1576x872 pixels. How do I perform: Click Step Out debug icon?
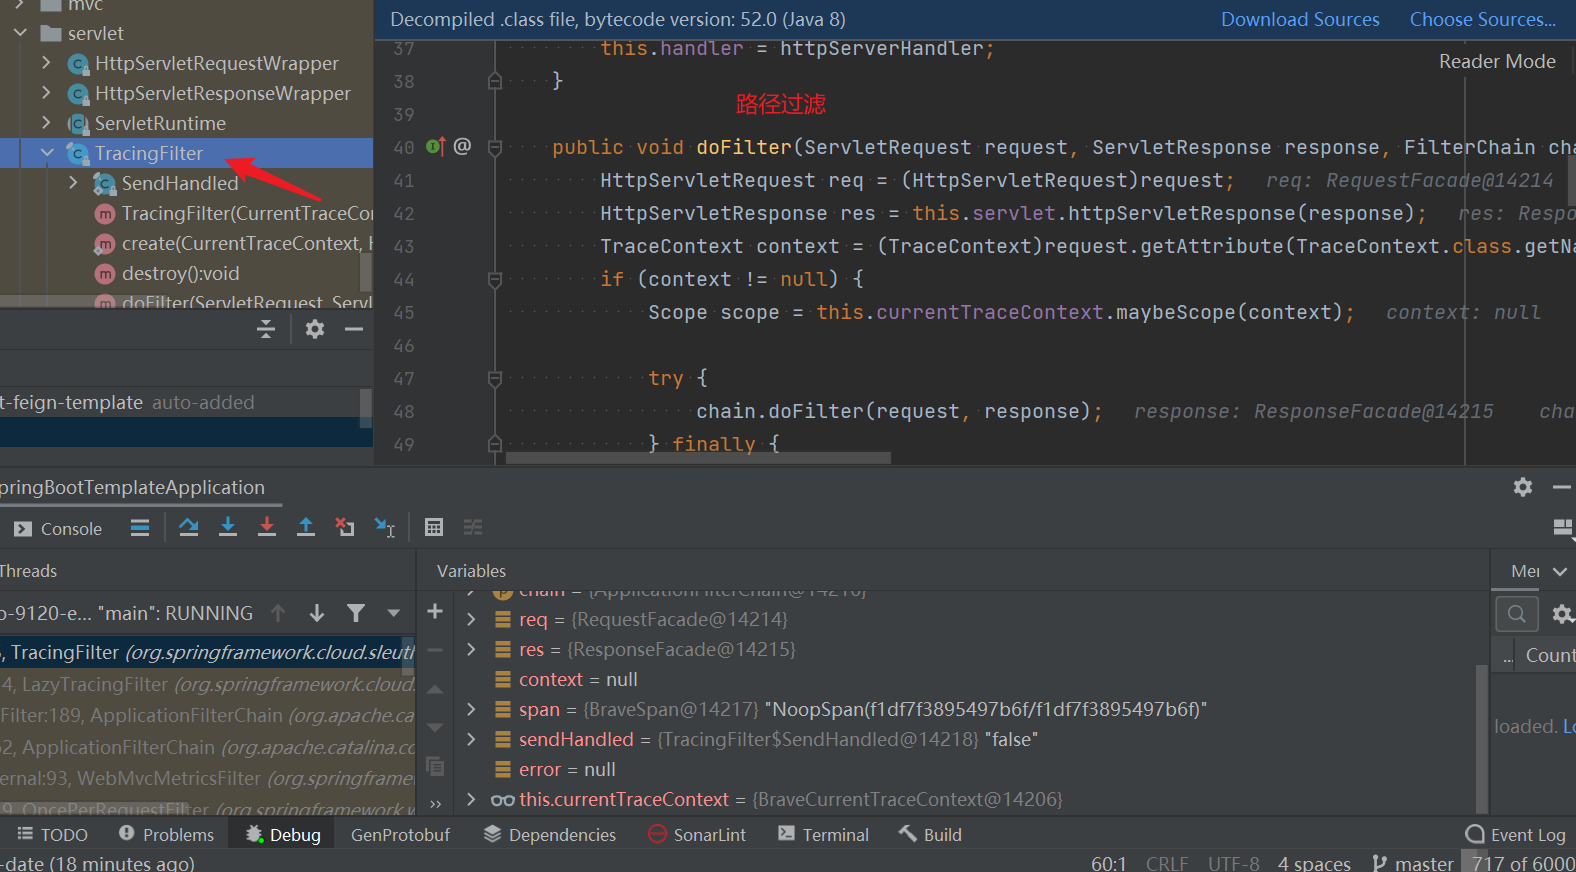(306, 527)
